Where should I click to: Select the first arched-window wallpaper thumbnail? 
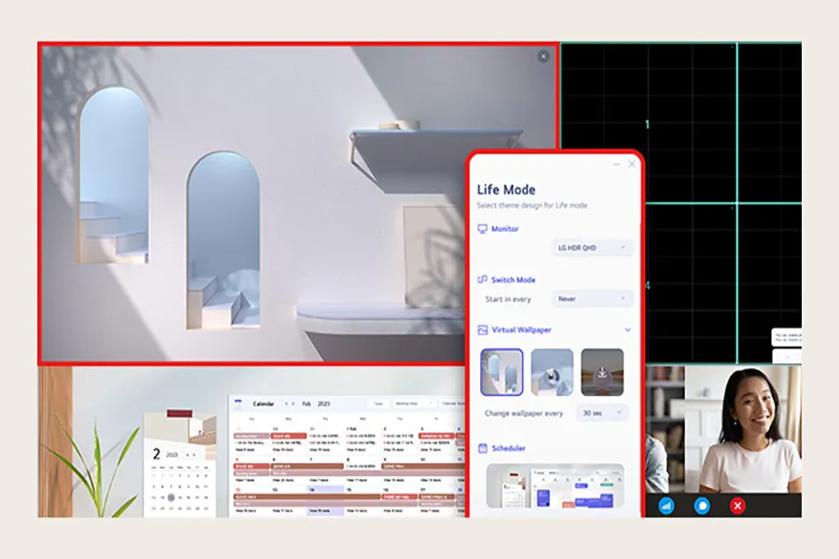click(x=501, y=372)
